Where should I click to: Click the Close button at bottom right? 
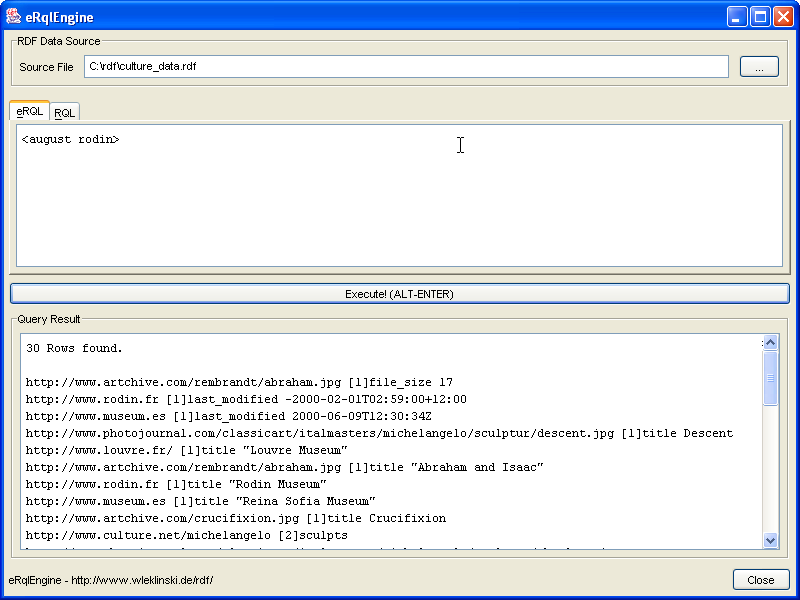coord(760,580)
